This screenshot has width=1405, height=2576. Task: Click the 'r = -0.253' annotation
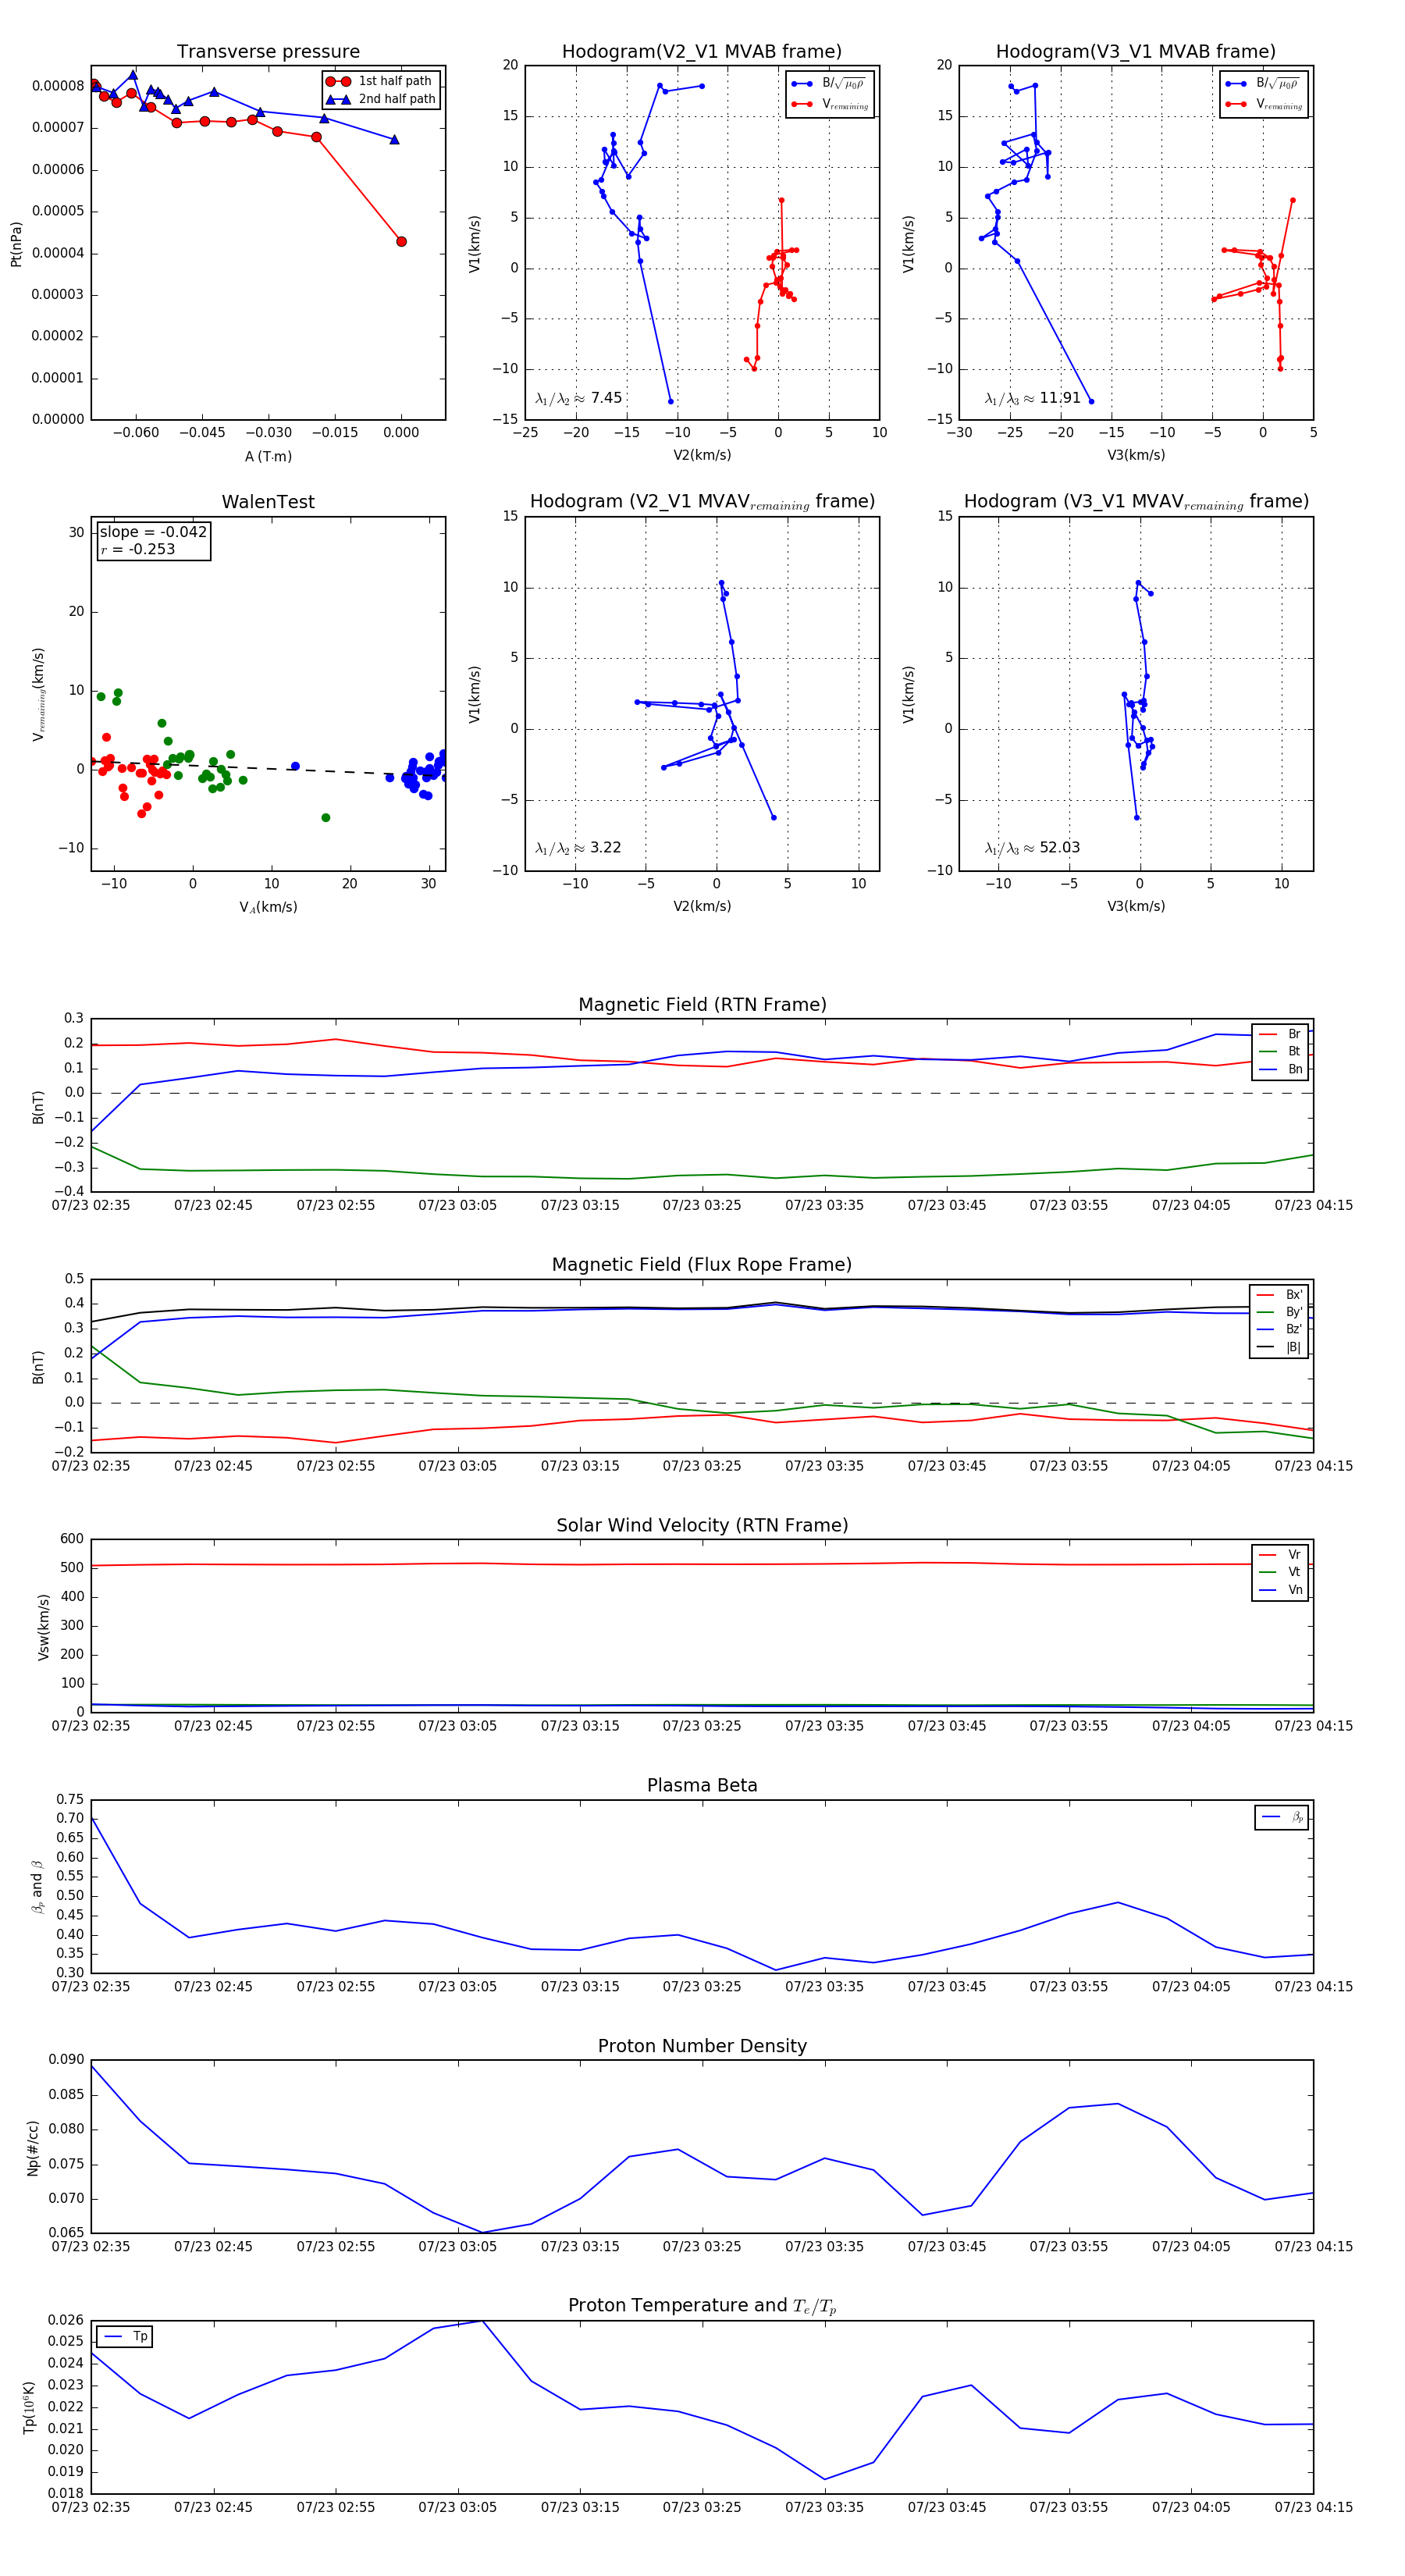tap(138, 550)
